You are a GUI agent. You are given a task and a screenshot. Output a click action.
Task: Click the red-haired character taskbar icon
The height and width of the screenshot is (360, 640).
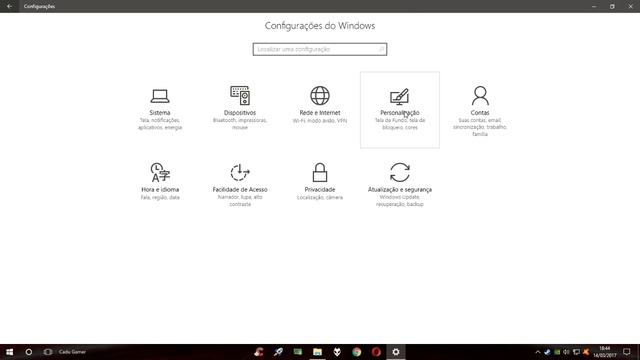click(259, 352)
